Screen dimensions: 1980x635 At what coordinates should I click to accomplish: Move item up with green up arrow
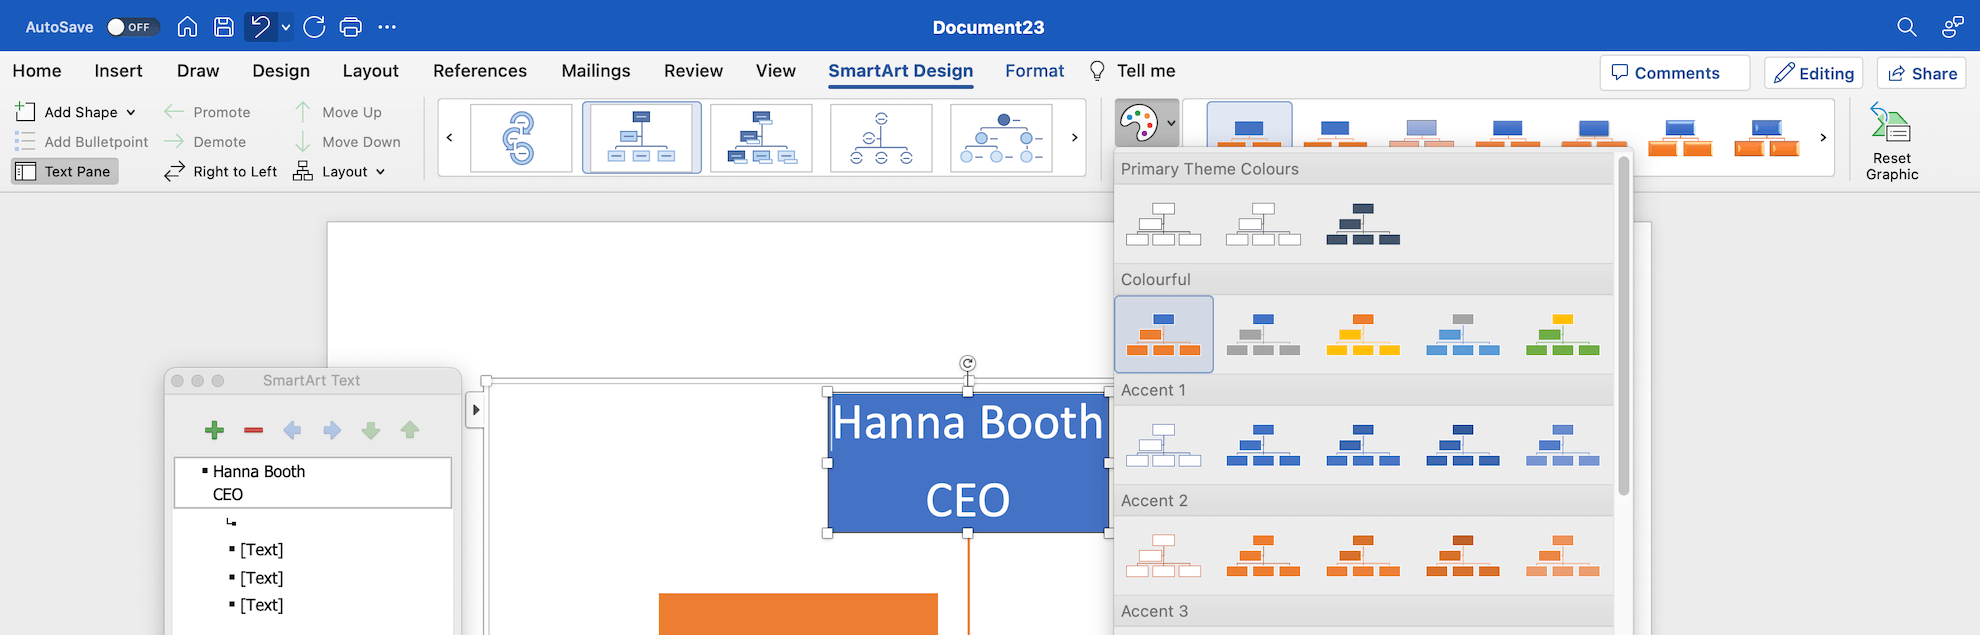coord(410,430)
